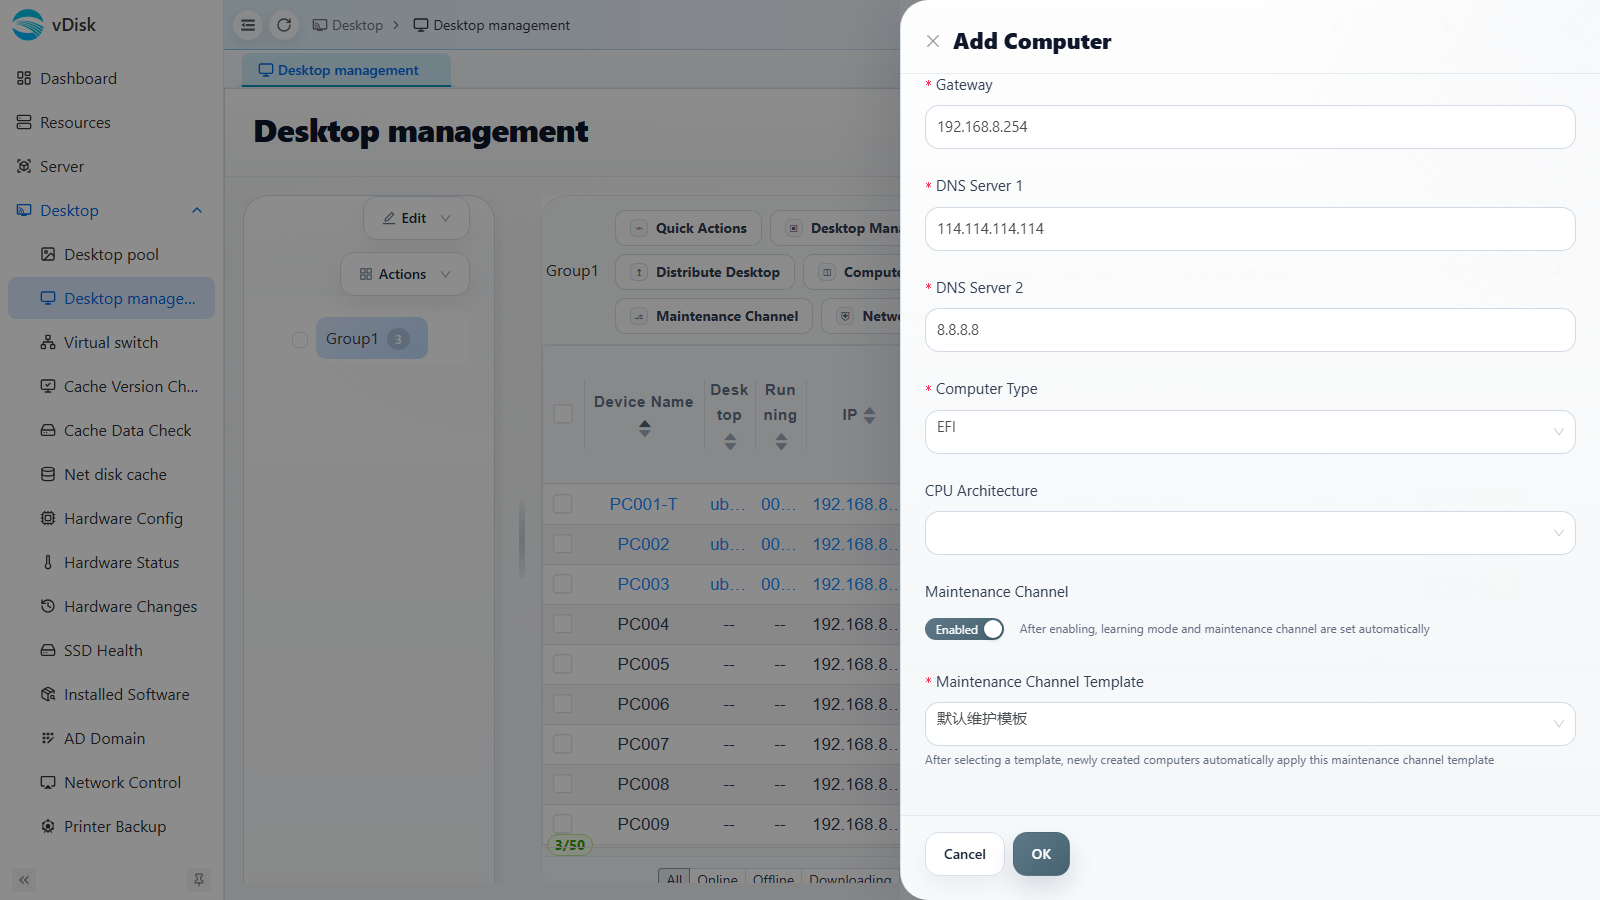Check the Group1 checkbox

(300, 339)
